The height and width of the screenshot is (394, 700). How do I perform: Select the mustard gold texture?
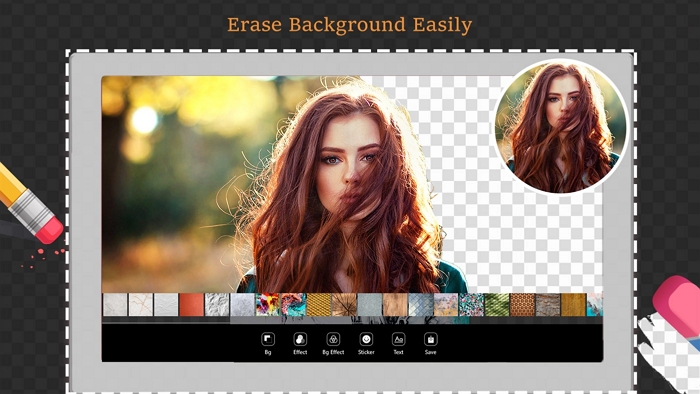[x=573, y=305]
